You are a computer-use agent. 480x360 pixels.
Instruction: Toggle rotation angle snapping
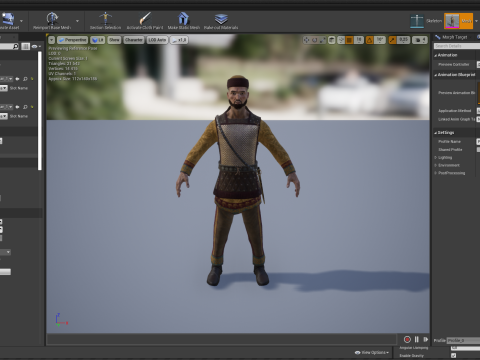370,40
